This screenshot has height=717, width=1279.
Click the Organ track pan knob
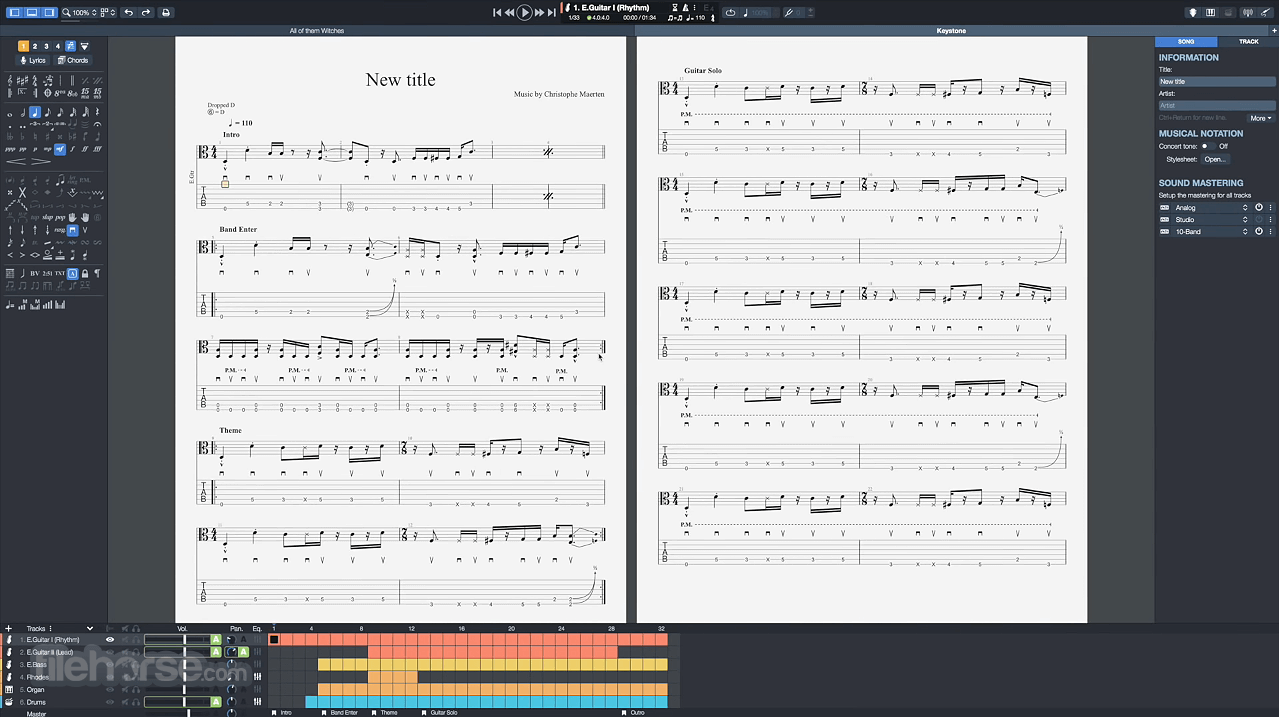coord(232,690)
